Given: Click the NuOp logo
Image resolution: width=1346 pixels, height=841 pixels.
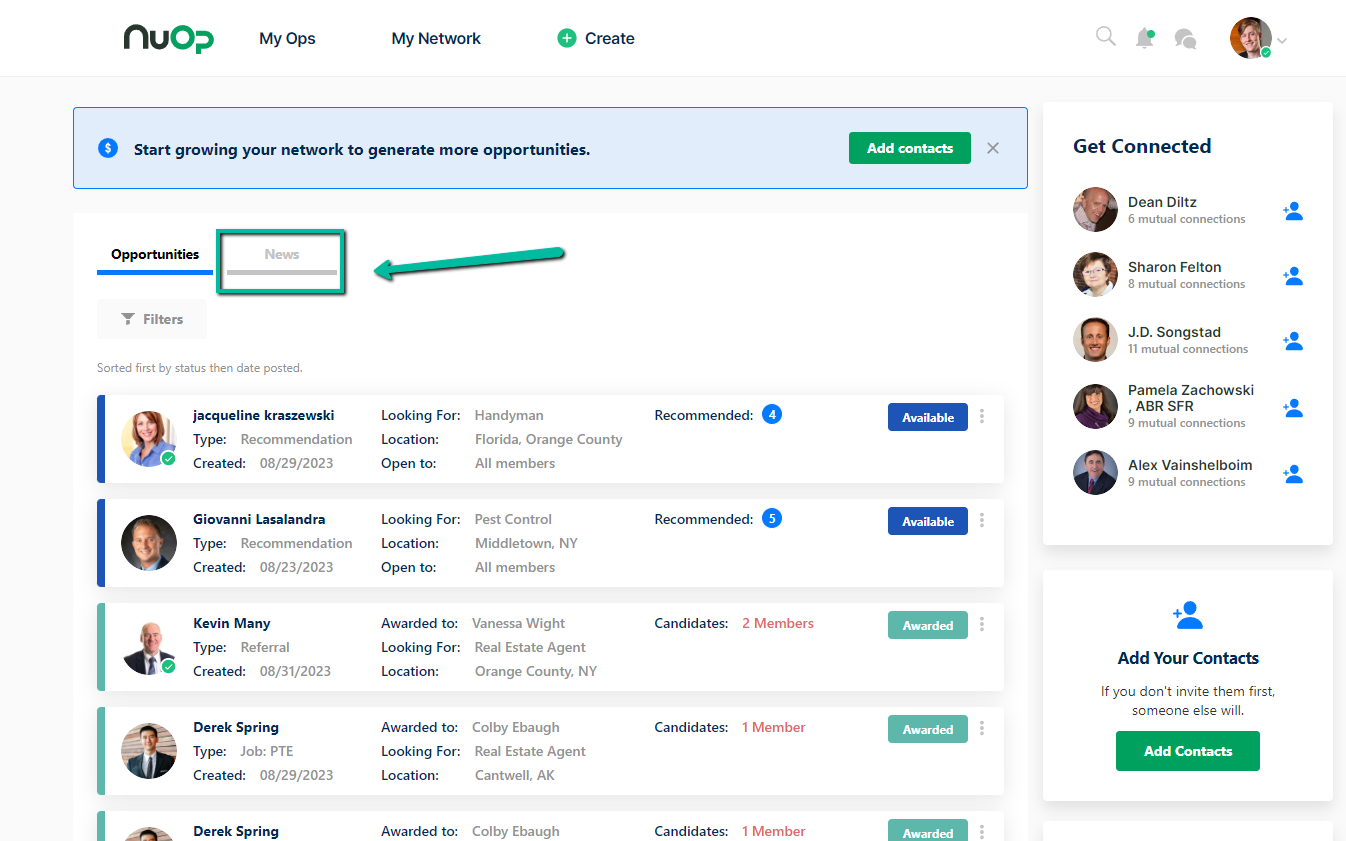Looking at the screenshot, I should 168,38.
